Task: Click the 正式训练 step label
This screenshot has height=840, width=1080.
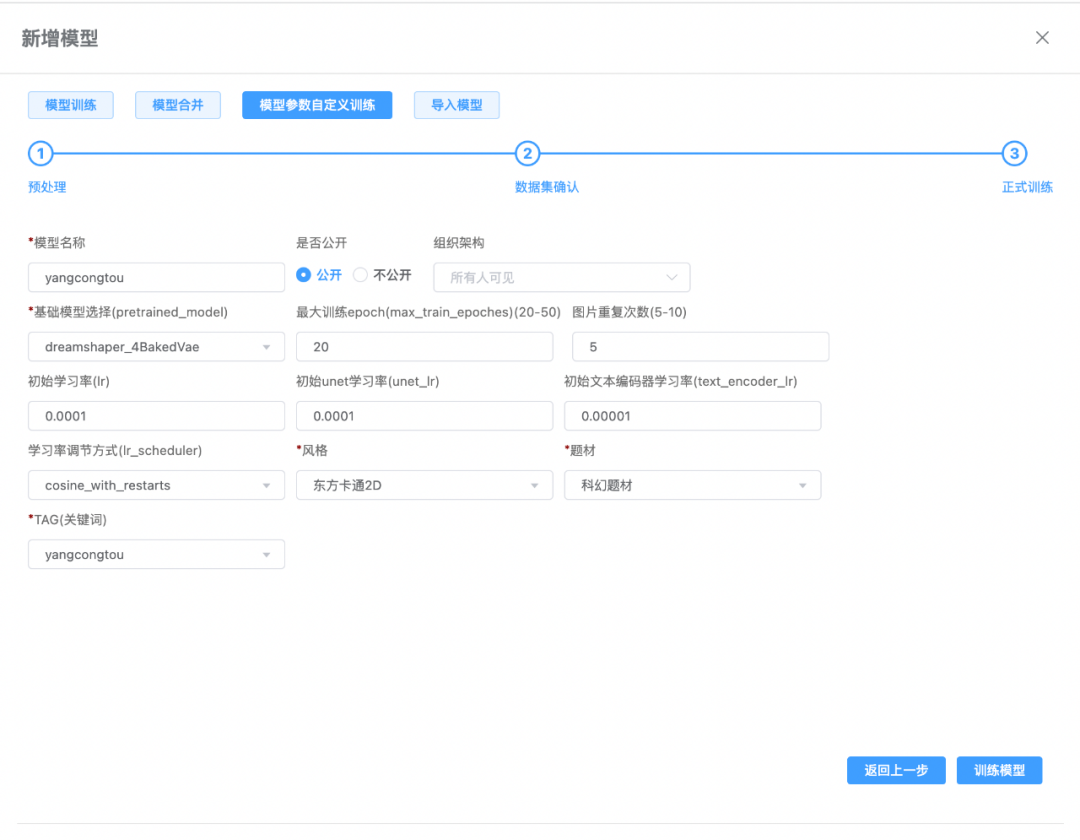Action: pyautogui.click(x=1027, y=187)
